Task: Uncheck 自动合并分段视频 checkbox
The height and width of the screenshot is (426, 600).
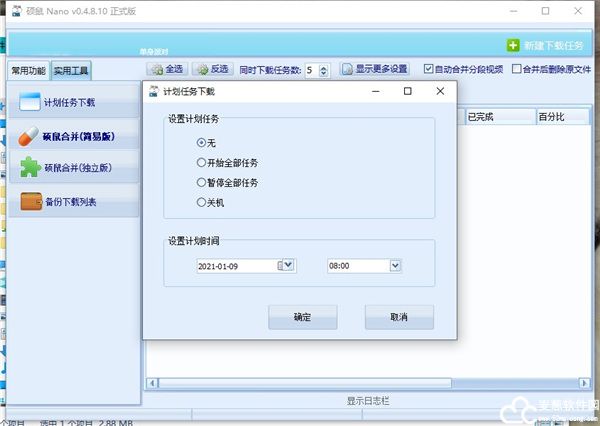Action: (x=429, y=70)
